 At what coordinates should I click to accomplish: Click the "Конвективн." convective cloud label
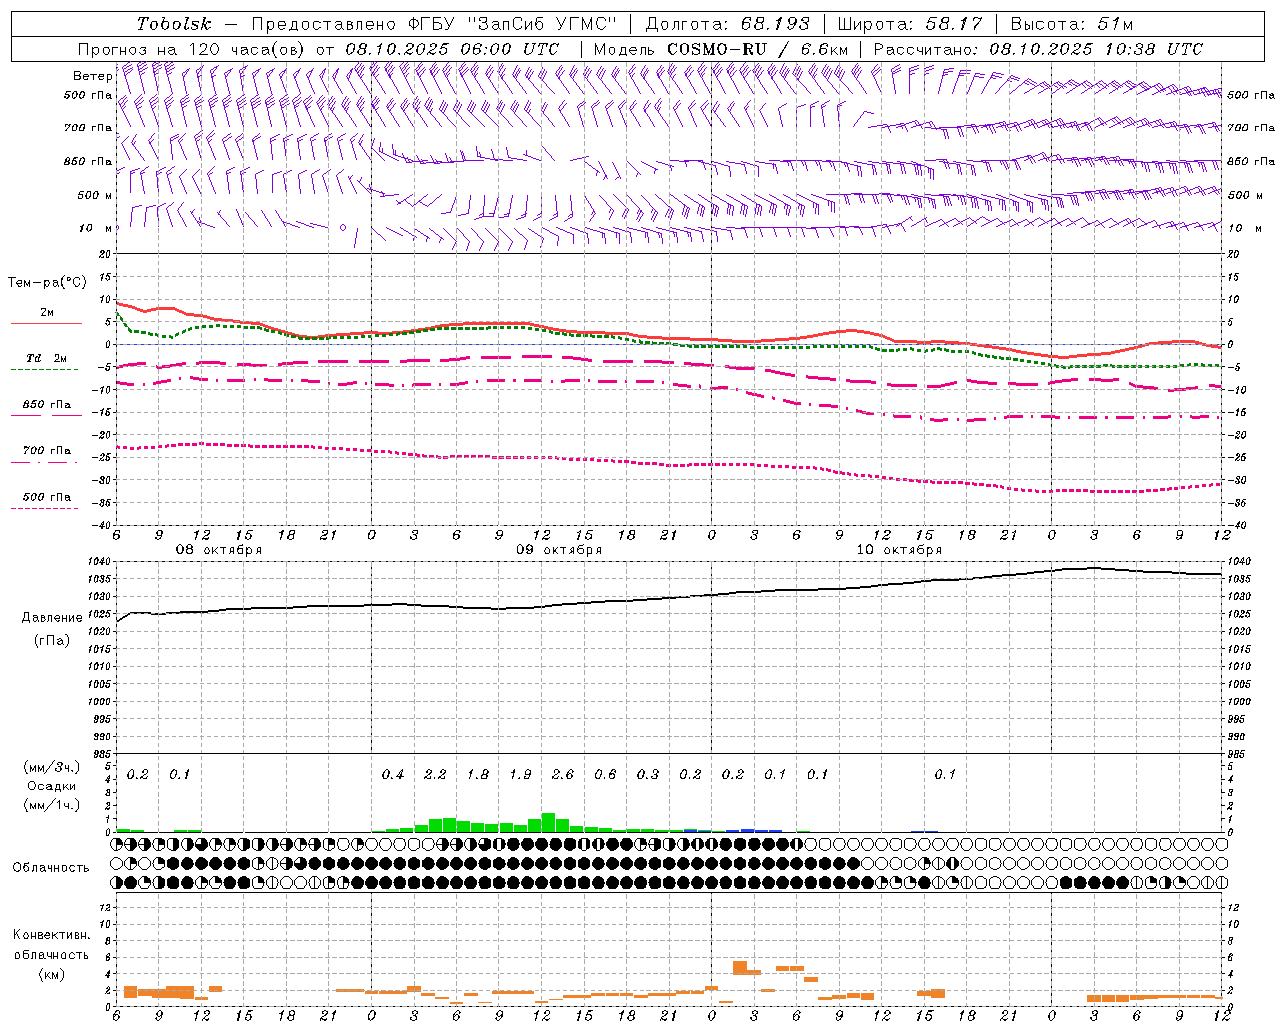coord(52,935)
